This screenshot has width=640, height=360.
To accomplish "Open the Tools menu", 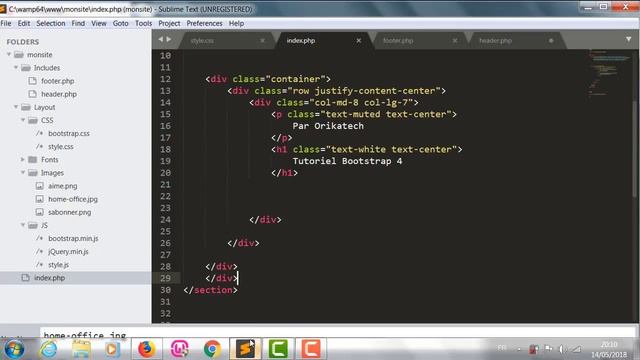I will pyautogui.click(x=143, y=23).
